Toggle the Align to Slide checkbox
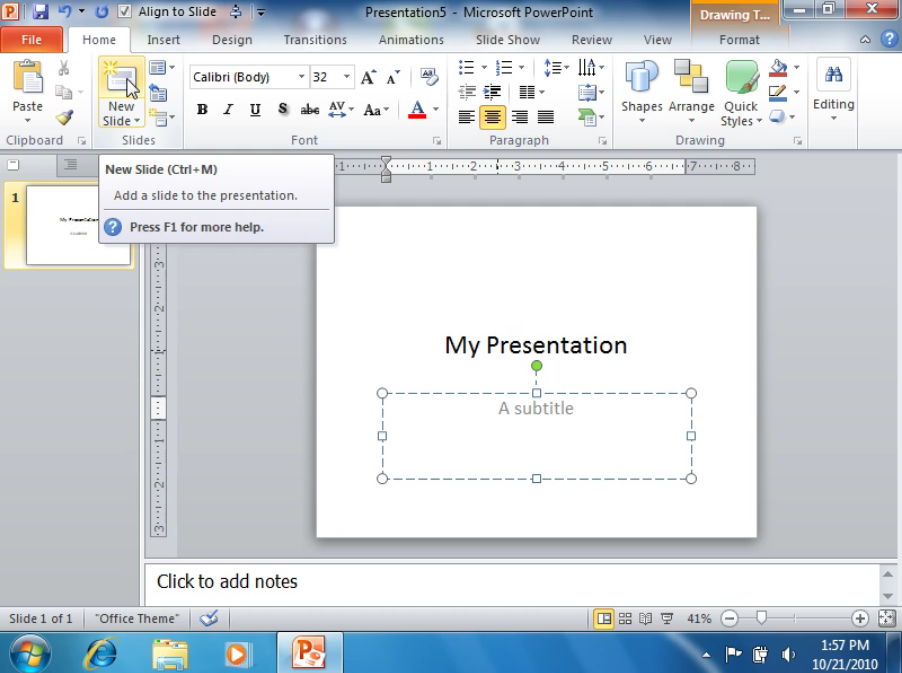This screenshot has height=673, width=902. pyautogui.click(x=125, y=12)
